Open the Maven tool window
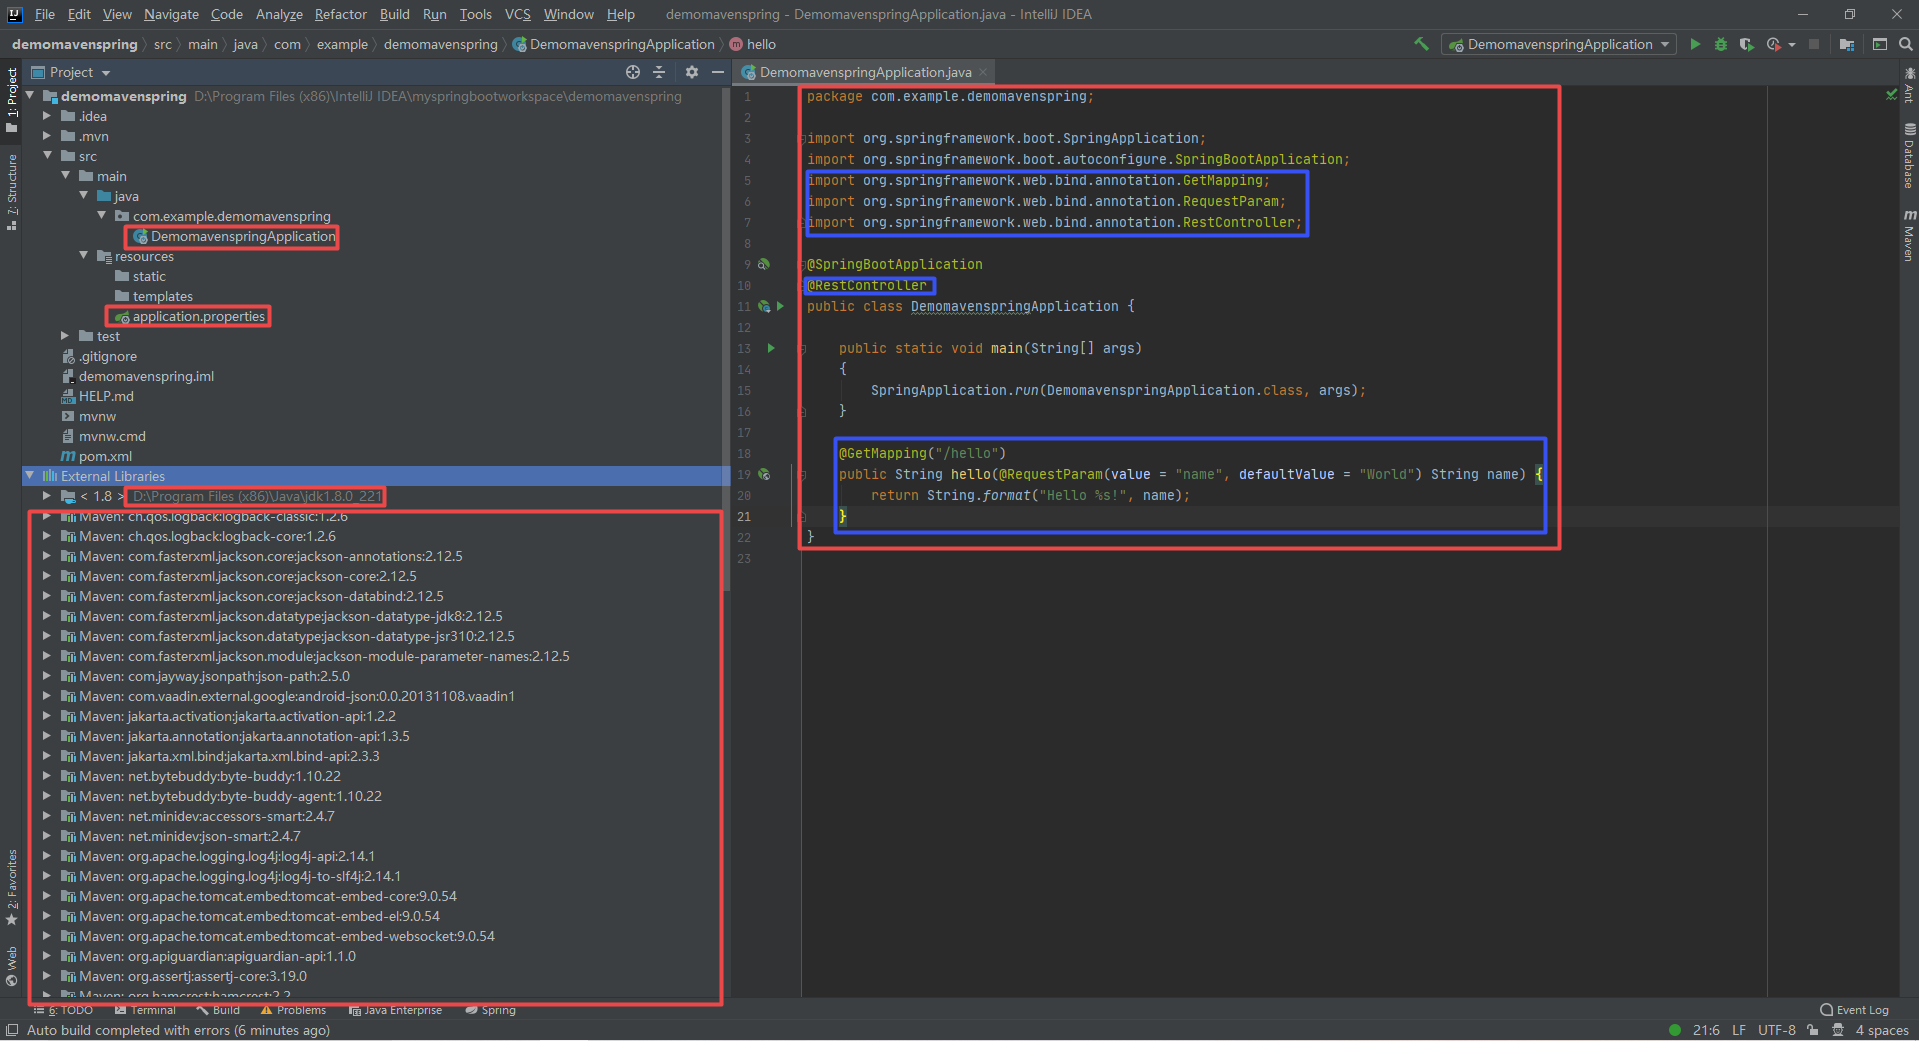The width and height of the screenshot is (1919, 1041). coord(1909,236)
